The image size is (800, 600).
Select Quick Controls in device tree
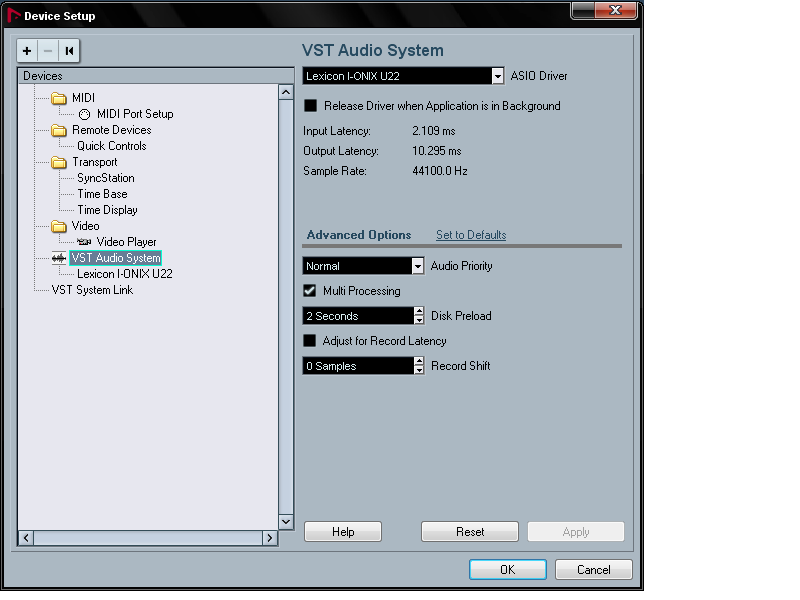point(112,146)
